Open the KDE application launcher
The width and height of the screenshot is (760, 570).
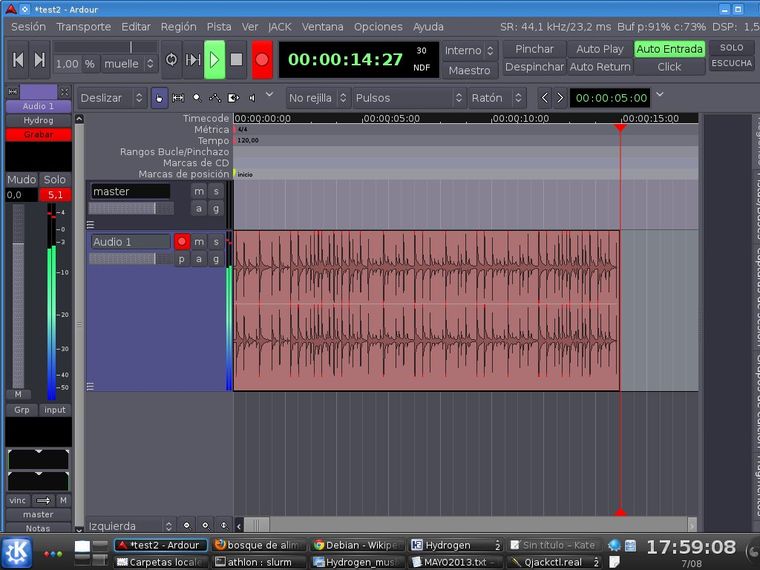click(x=16, y=553)
